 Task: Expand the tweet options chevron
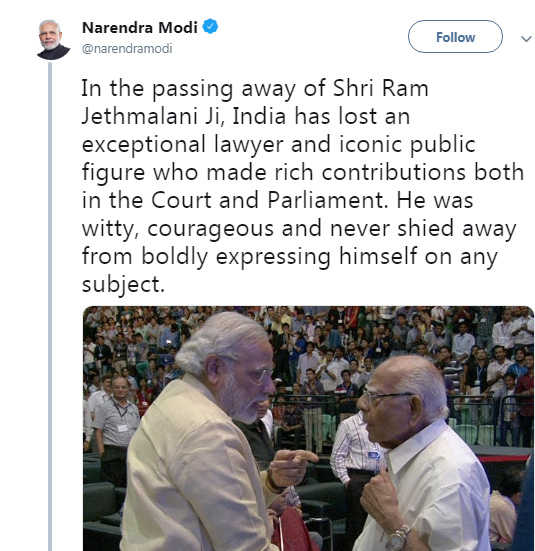coord(526,39)
